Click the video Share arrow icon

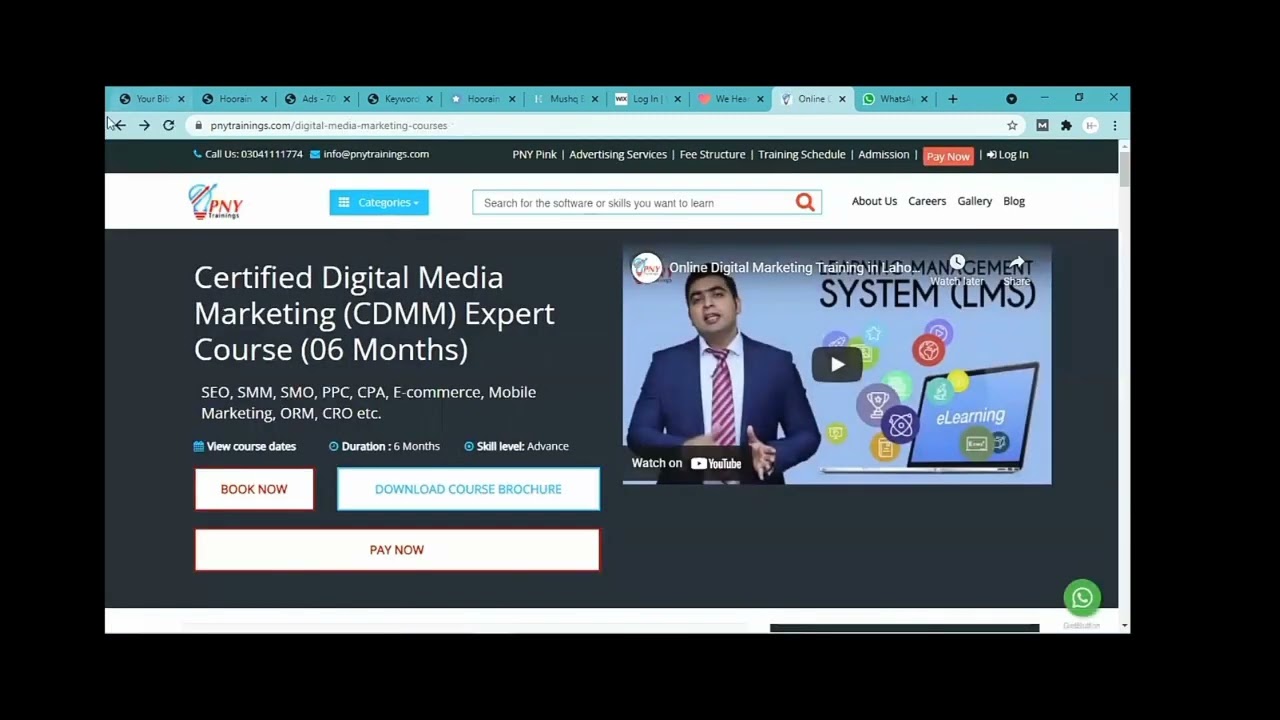[1016, 264]
